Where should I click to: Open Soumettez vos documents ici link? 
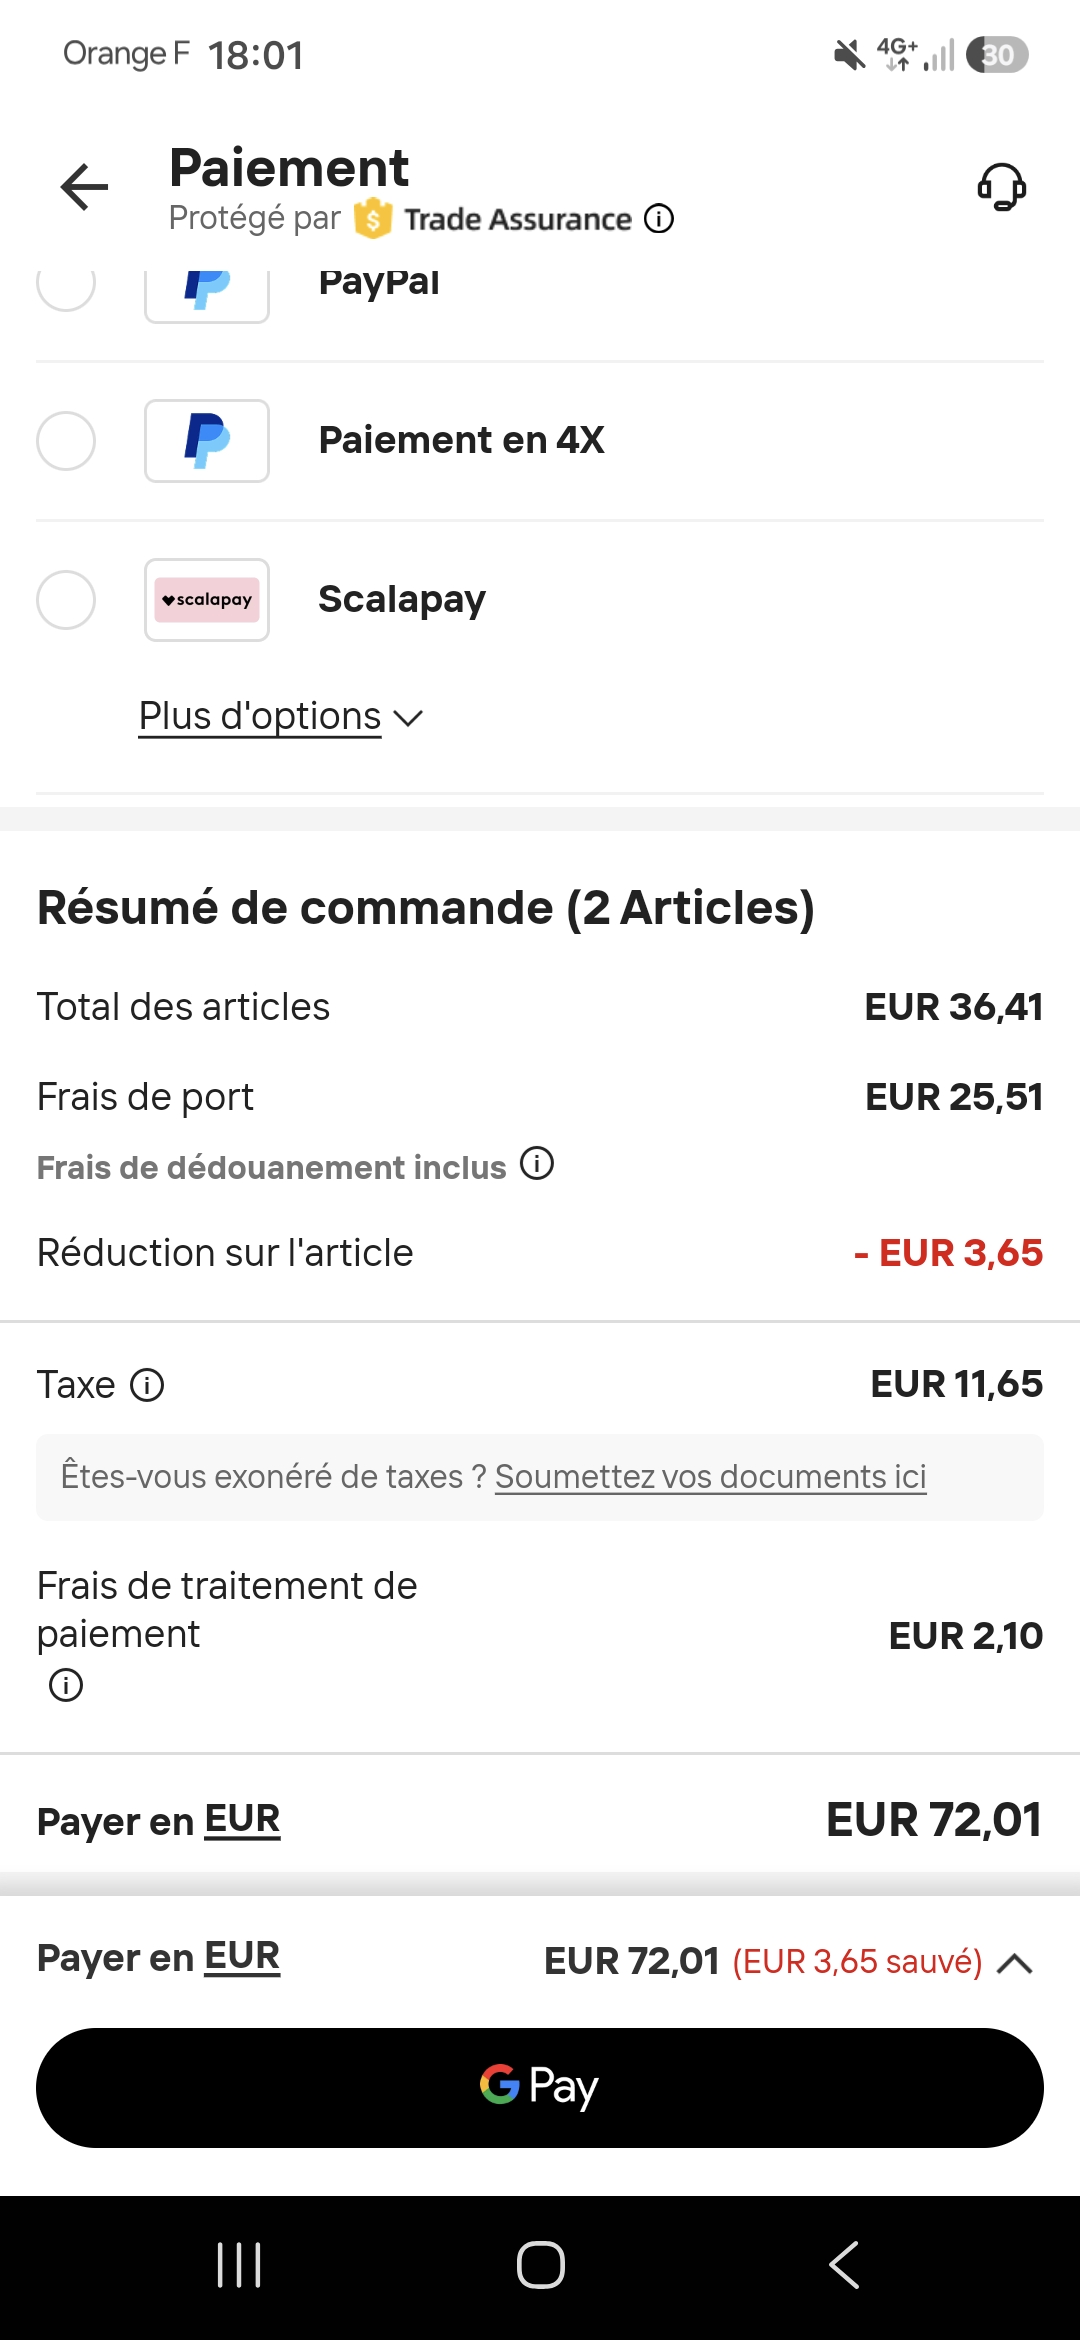[711, 1477]
